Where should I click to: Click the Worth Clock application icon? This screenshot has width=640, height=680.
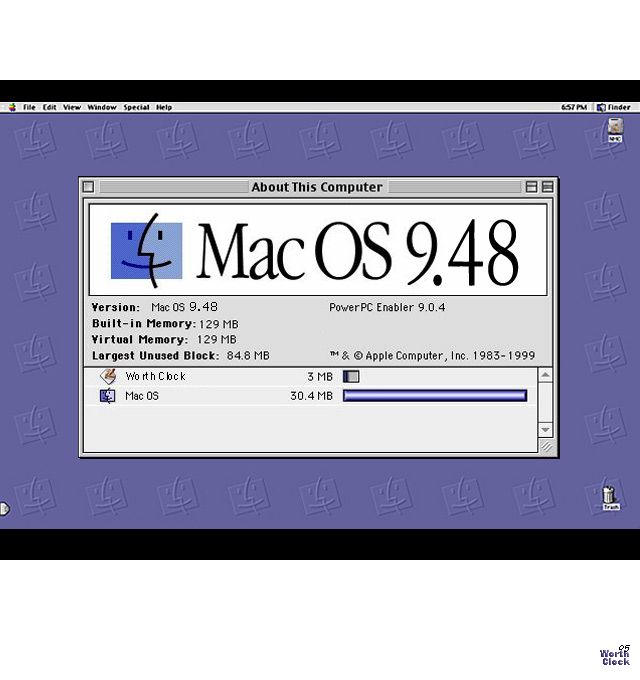click(108, 376)
